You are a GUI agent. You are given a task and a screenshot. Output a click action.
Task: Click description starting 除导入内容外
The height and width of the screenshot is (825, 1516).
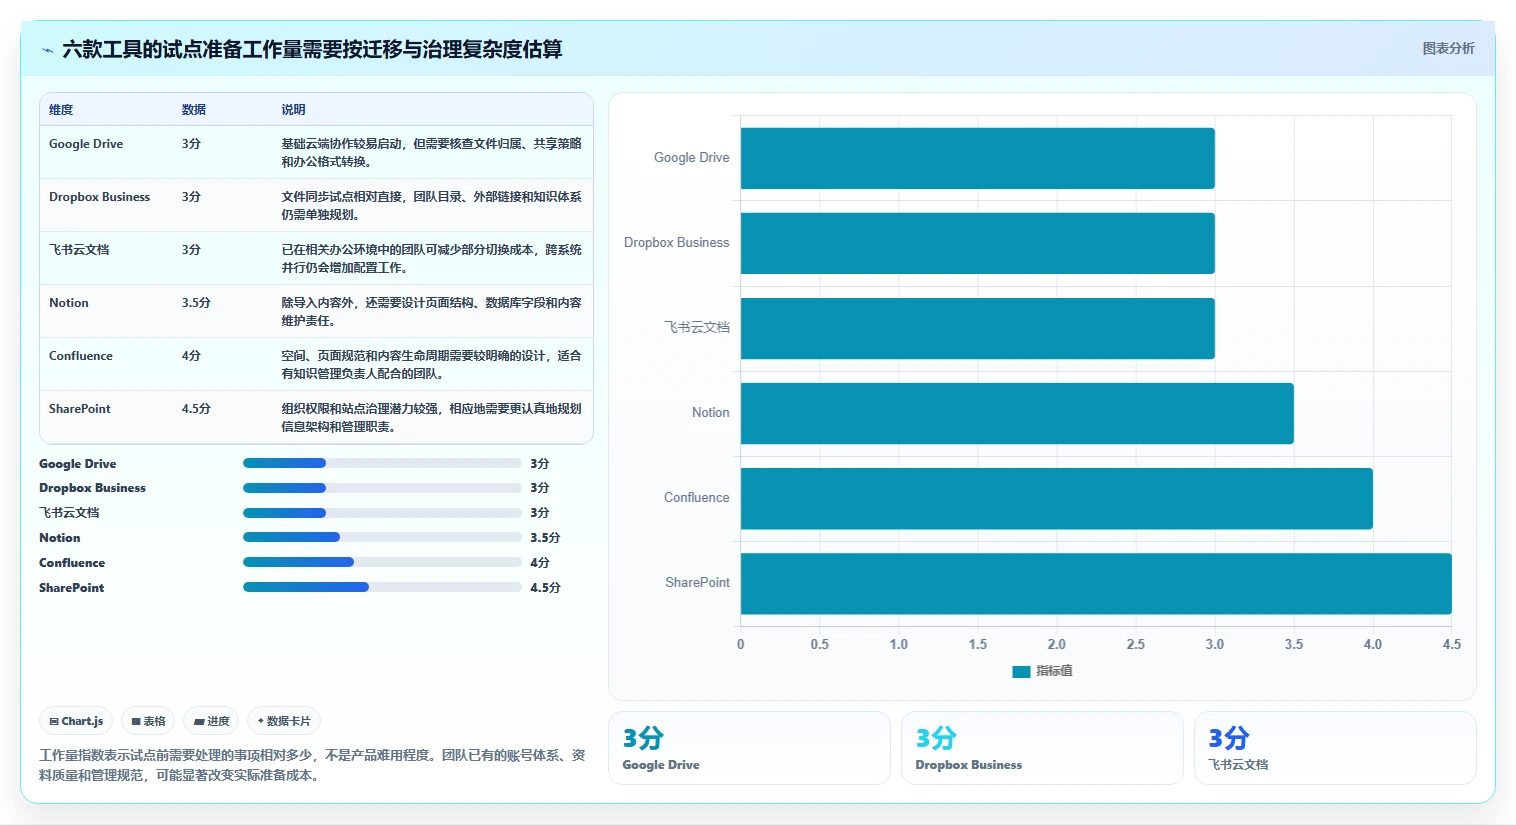click(x=431, y=312)
